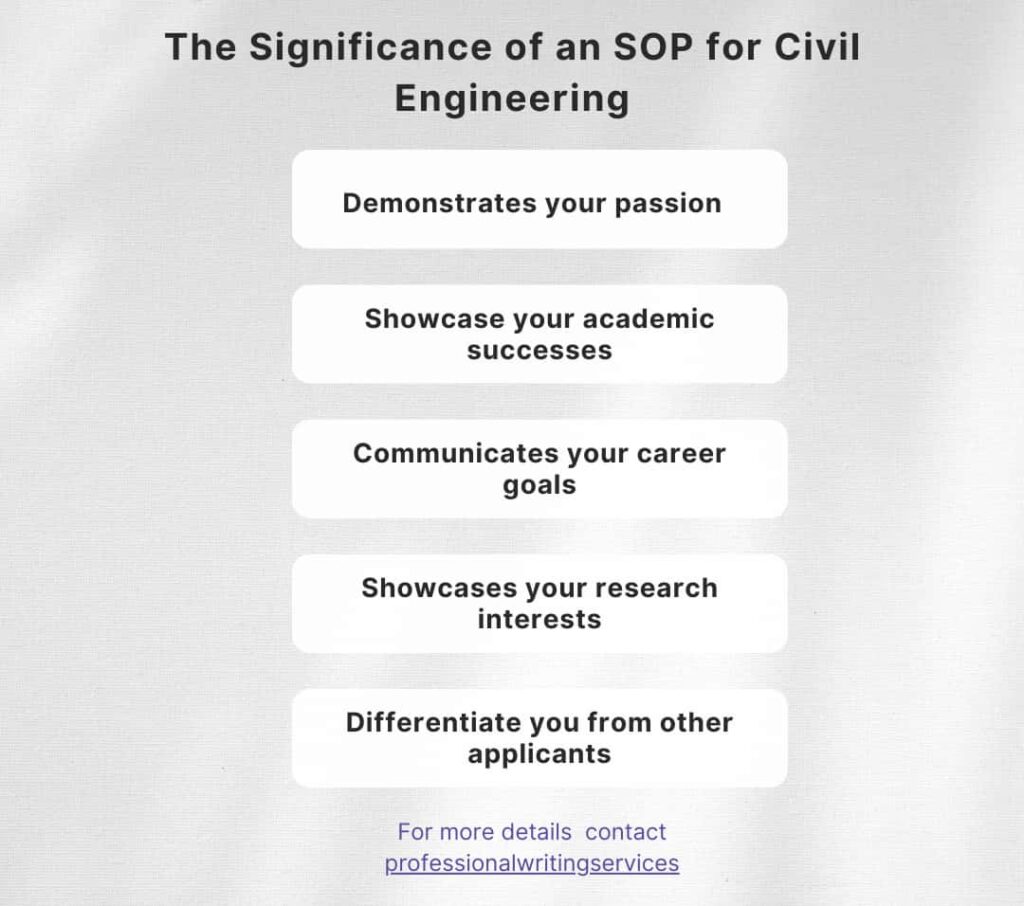
Task: Click the word "Civil" in the title
Action: point(818,47)
